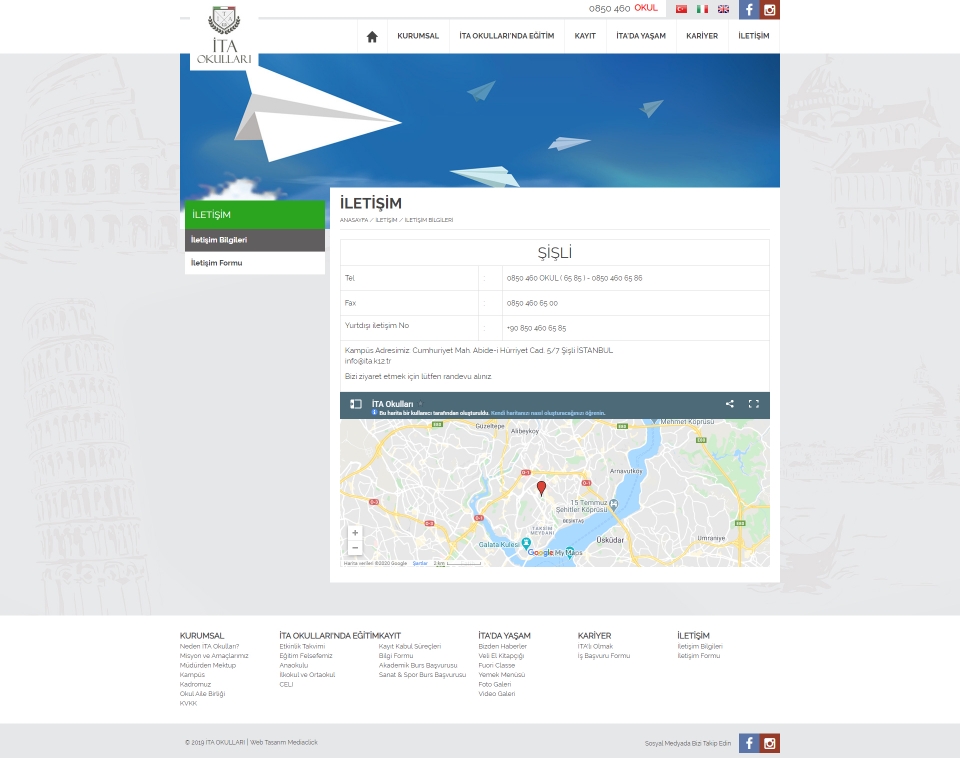The width and height of the screenshot is (960, 758).
Task: Share the map using share icon
Action: click(x=730, y=404)
